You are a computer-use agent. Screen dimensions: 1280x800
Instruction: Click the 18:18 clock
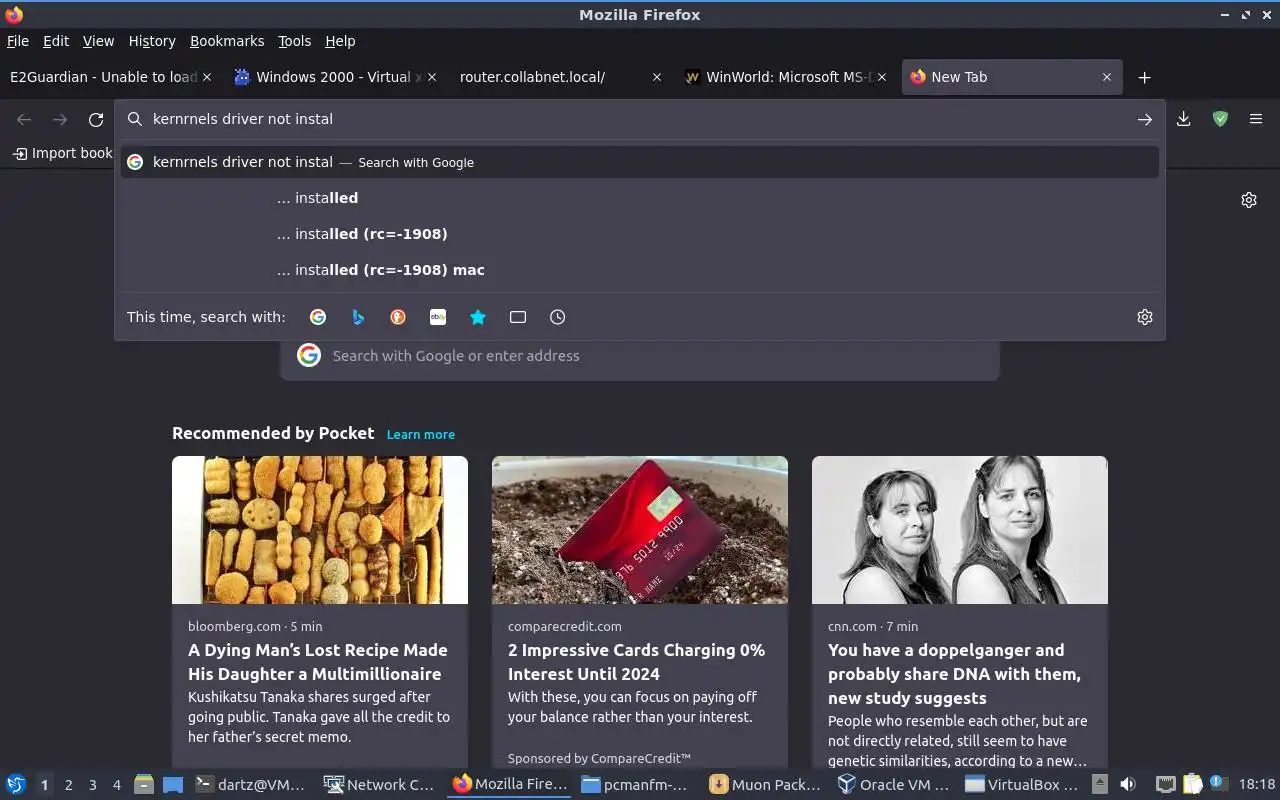click(x=1256, y=785)
